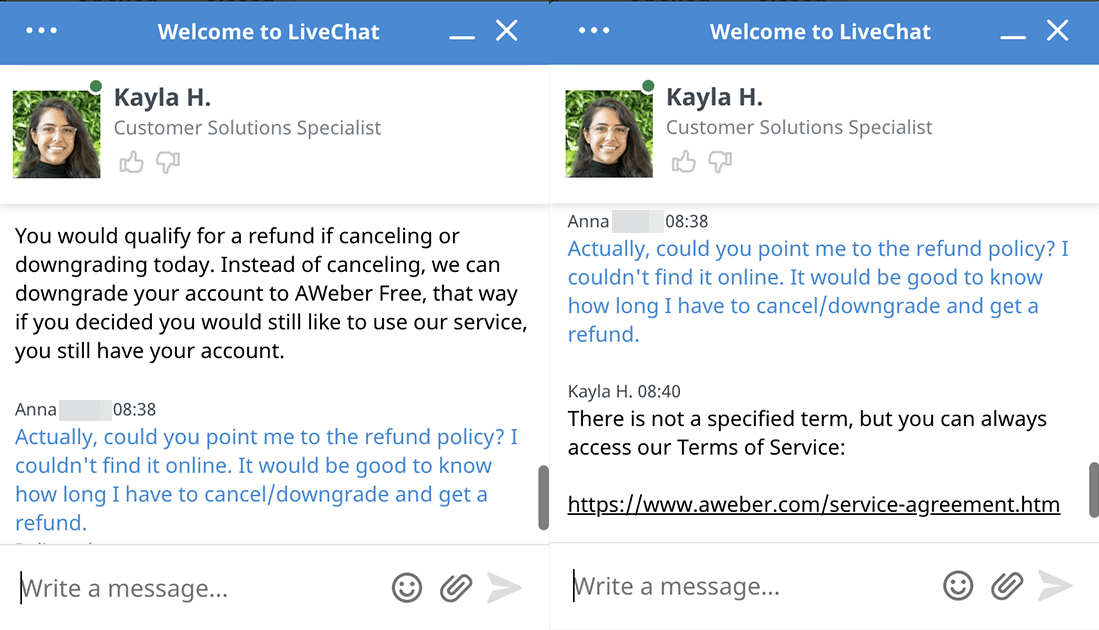Click right chat conversation scrollbar
Image resolution: width=1099 pixels, height=630 pixels.
tap(1094, 489)
